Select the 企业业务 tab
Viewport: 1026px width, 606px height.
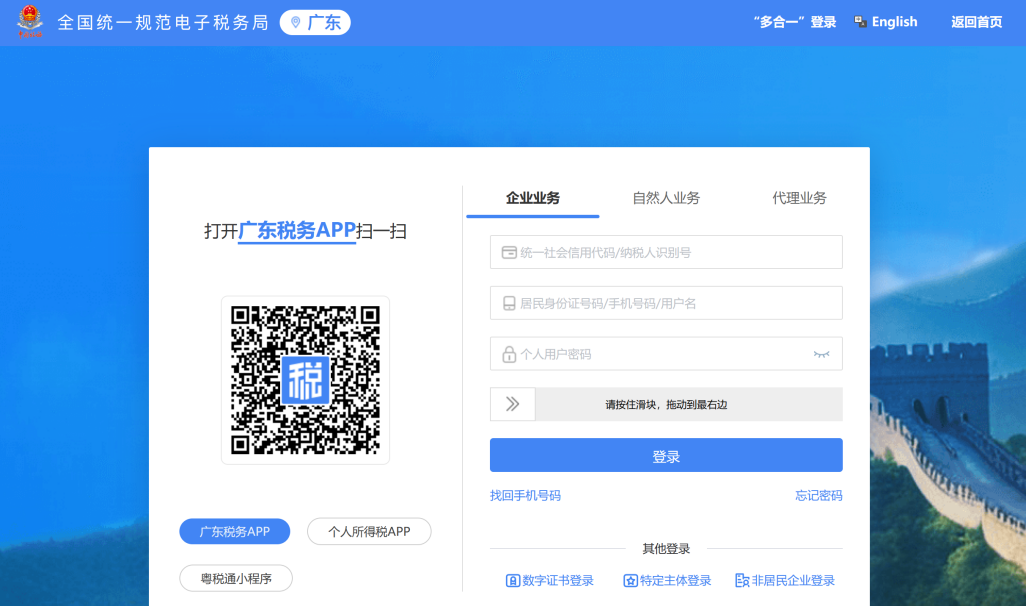533,198
